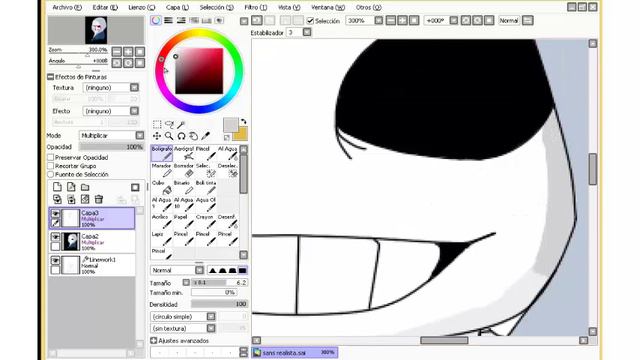This screenshot has height=360, width=640.
Task: Open the Editar menu
Action: tap(105, 7)
